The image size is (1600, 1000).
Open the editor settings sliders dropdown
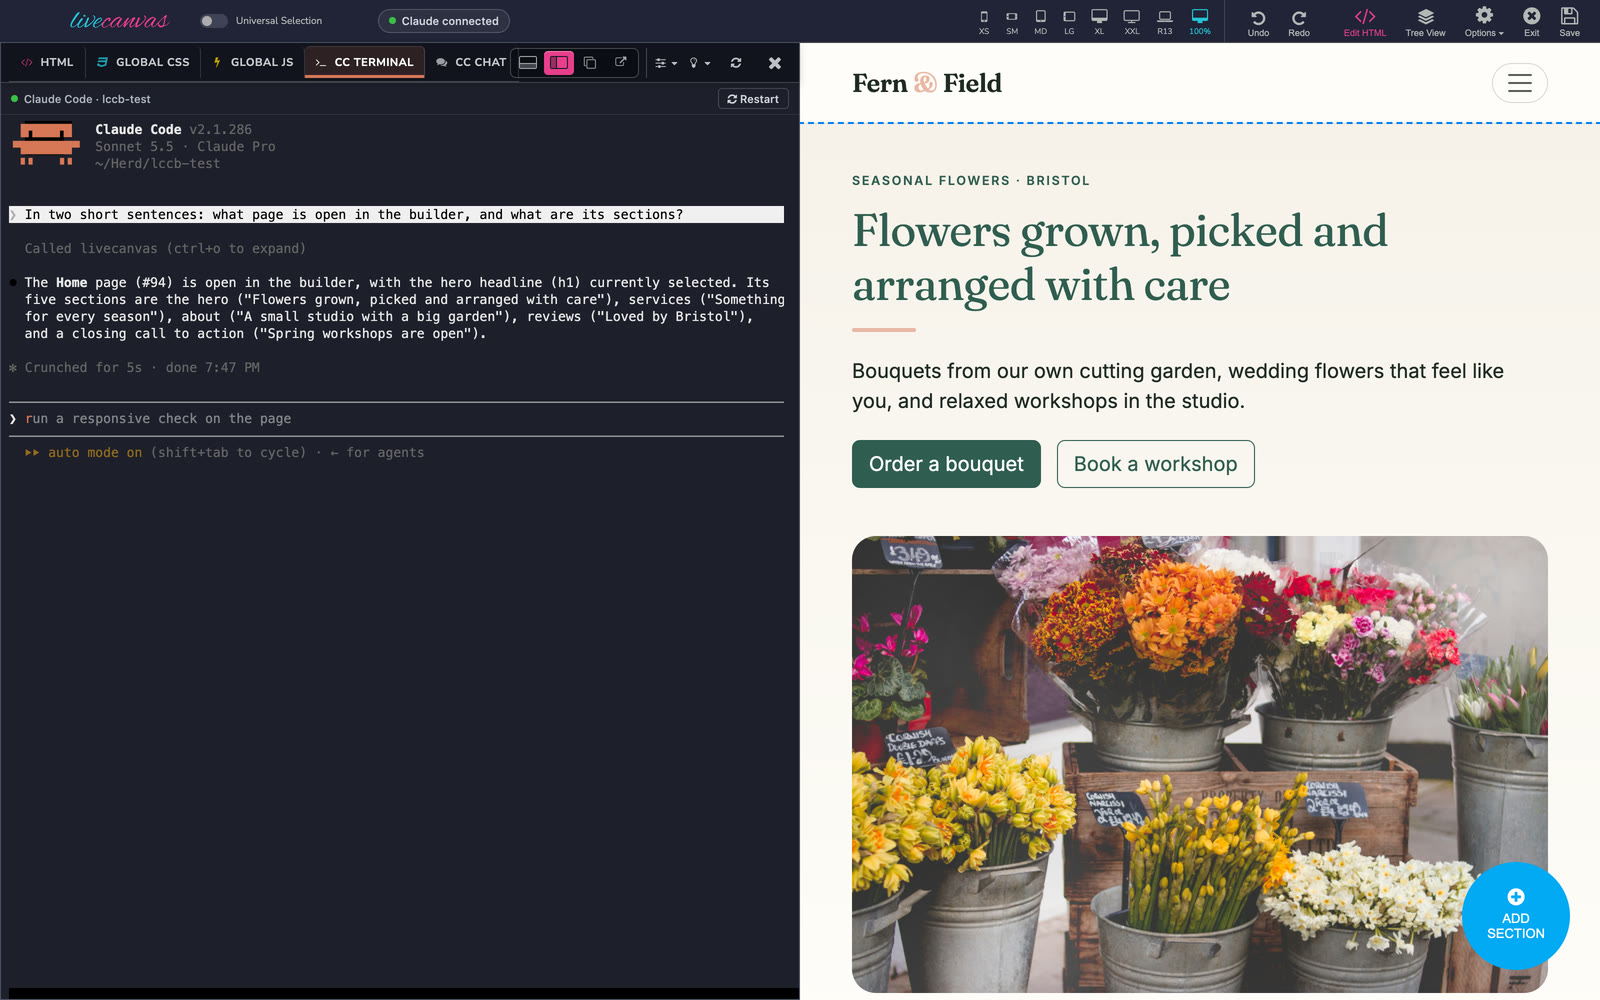click(x=666, y=63)
